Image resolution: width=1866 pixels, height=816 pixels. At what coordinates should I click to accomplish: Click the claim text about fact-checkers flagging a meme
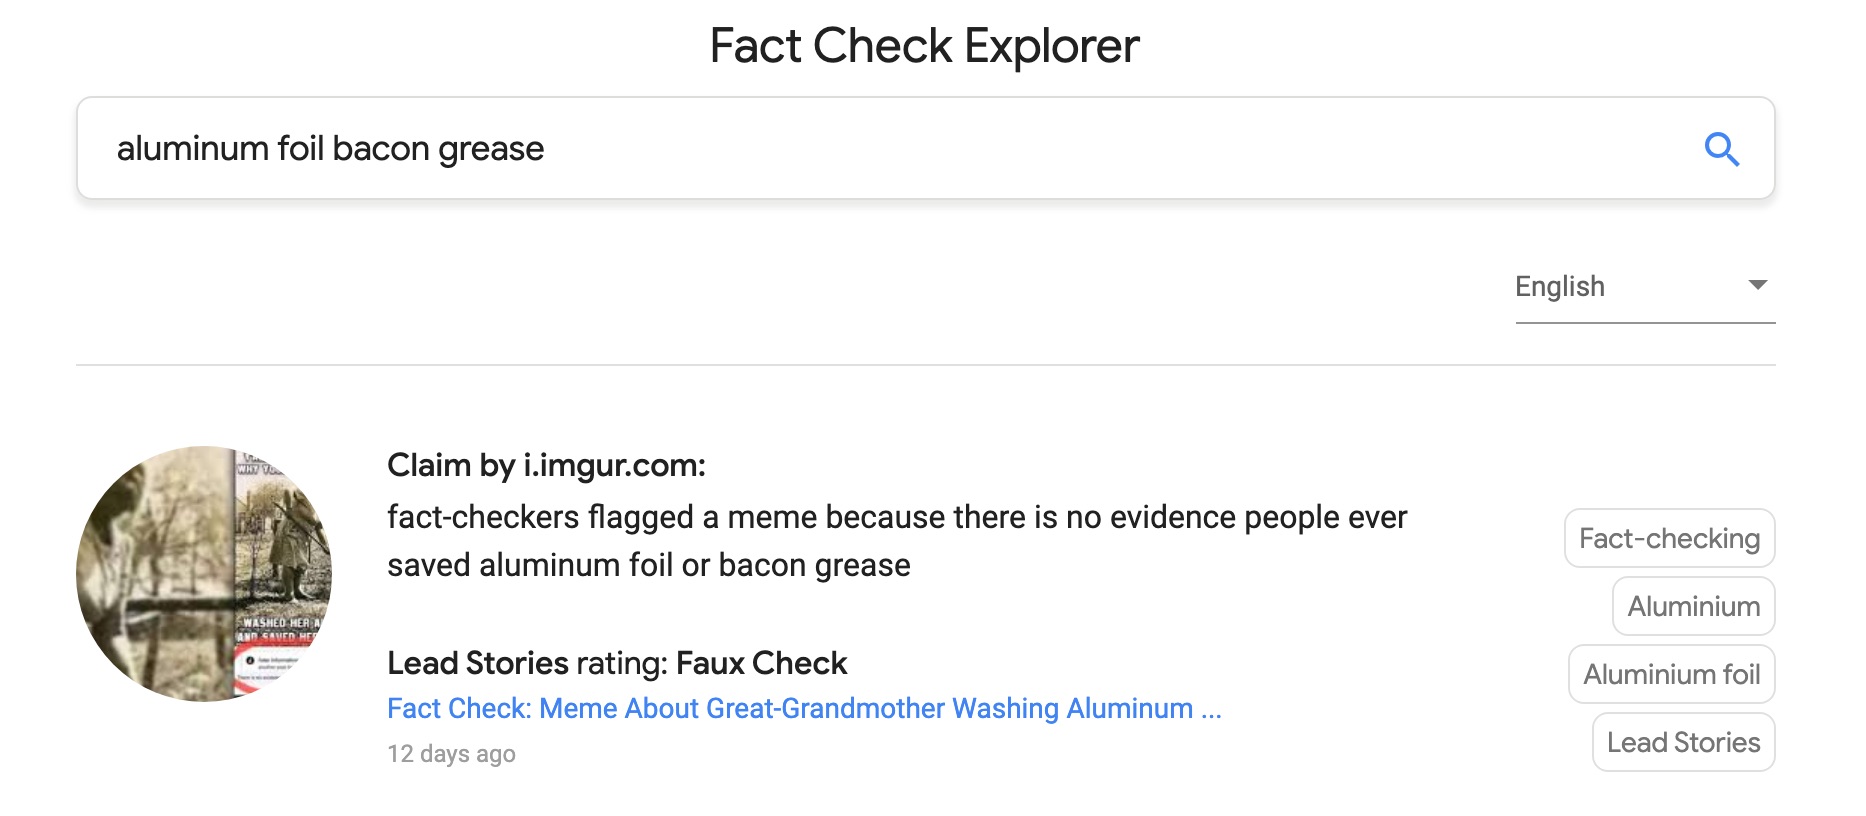[897, 541]
